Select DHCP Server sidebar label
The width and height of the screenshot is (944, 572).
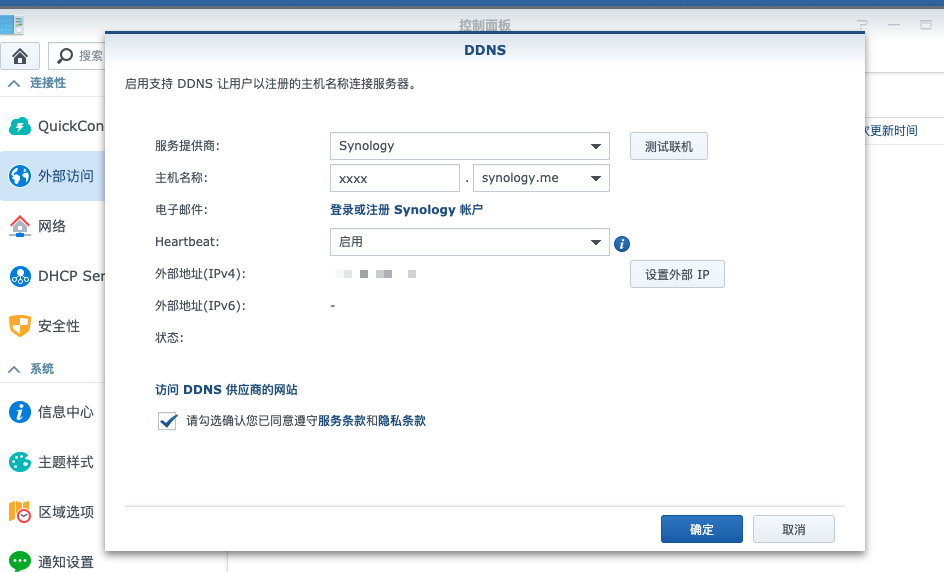(x=71, y=276)
